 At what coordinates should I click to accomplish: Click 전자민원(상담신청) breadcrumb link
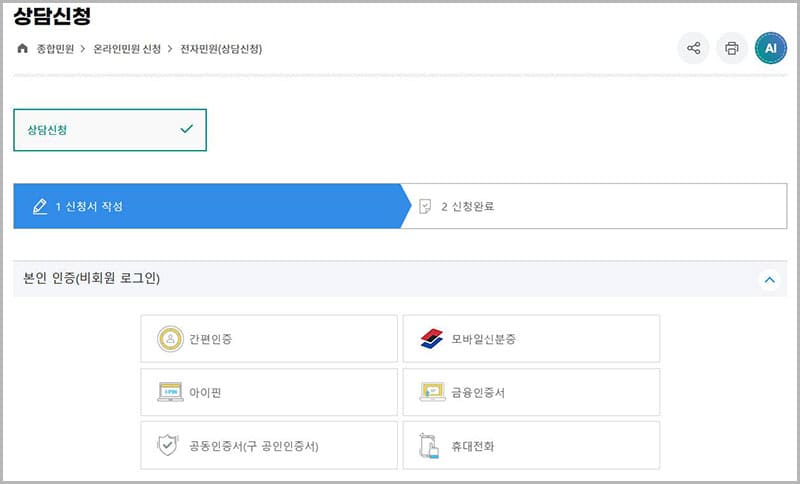(x=221, y=48)
